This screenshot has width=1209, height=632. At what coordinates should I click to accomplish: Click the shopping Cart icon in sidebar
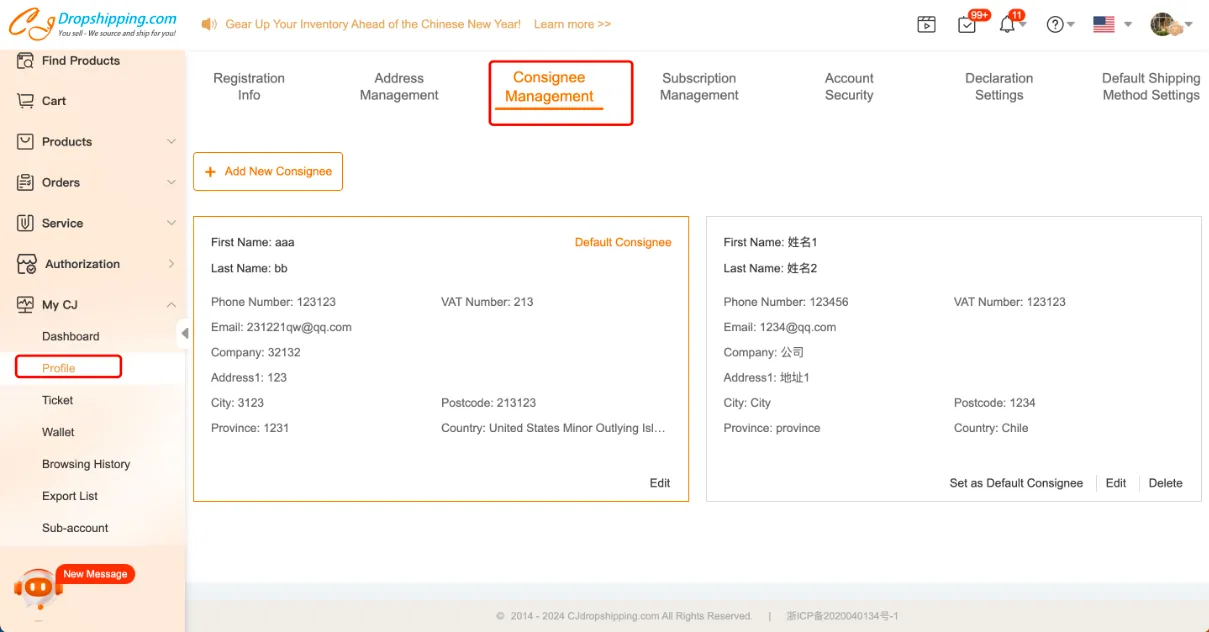(x=26, y=101)
